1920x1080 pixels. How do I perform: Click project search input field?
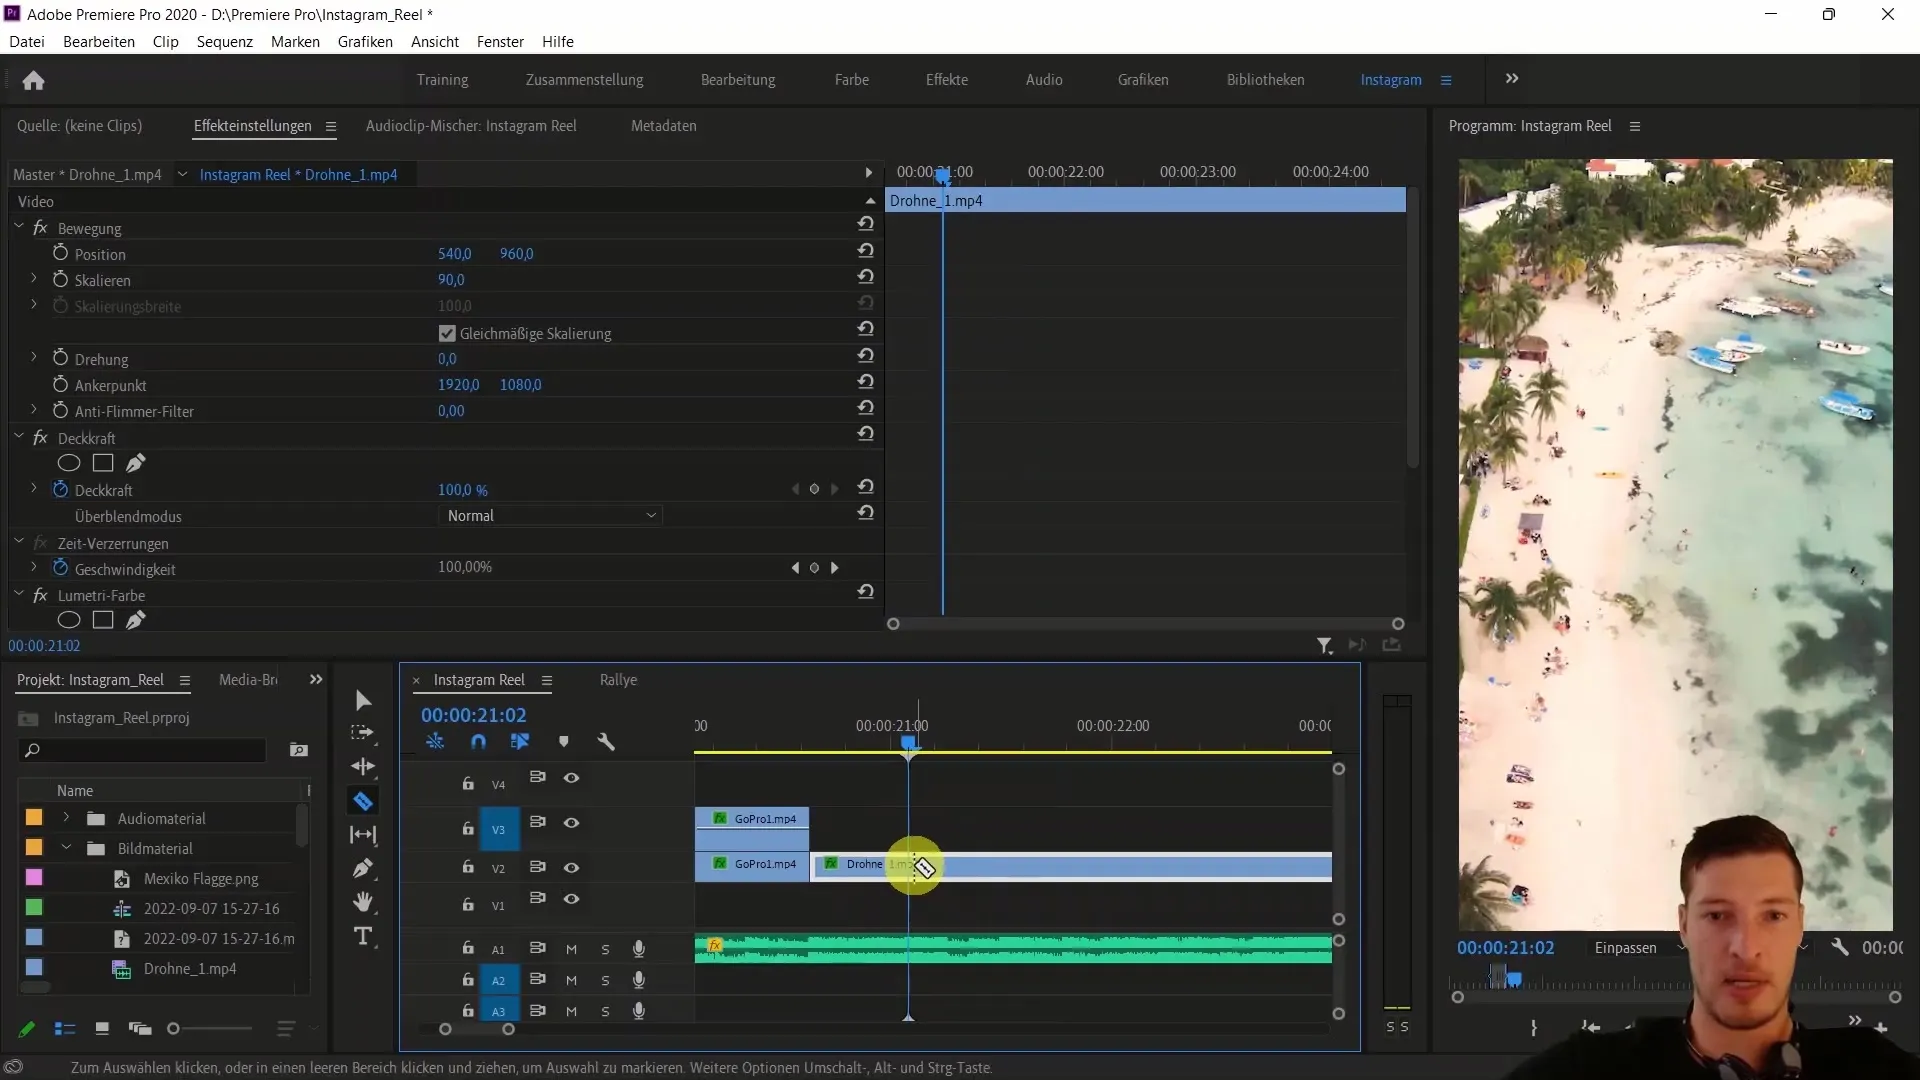click(142, 750)
